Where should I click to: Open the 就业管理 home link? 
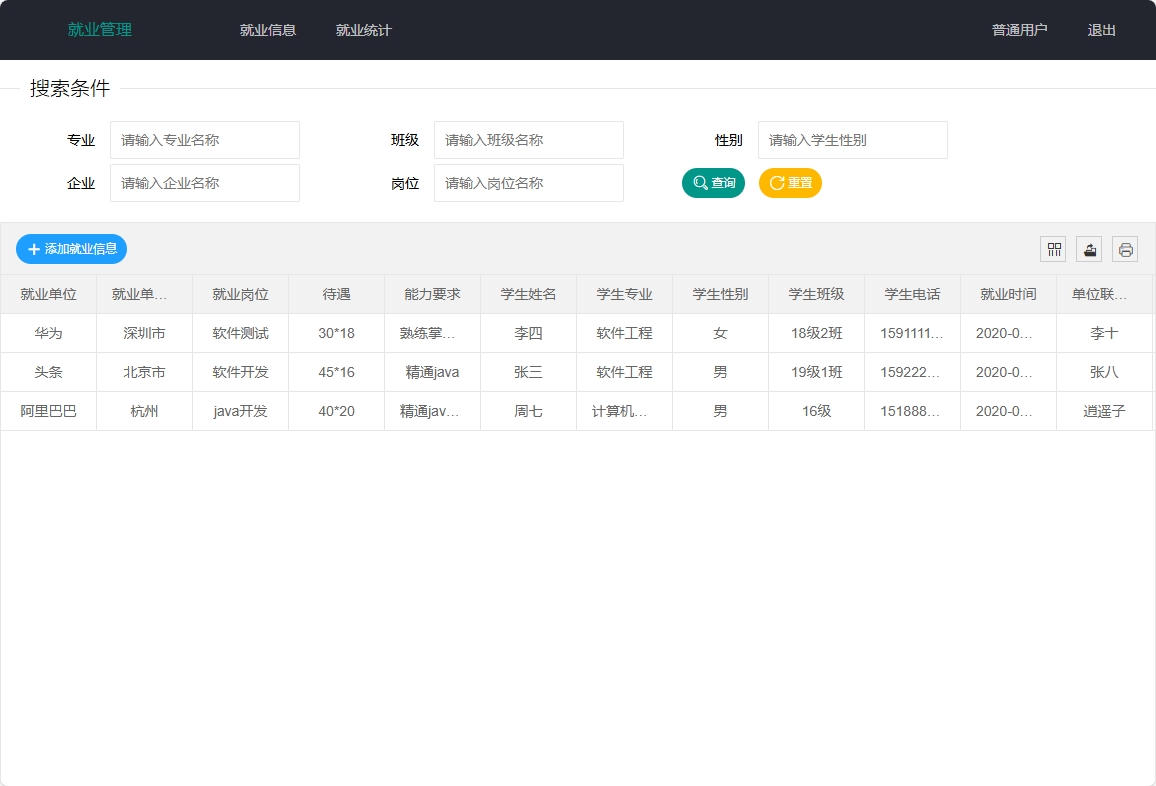pyautogui.click(x=98, y=30)
